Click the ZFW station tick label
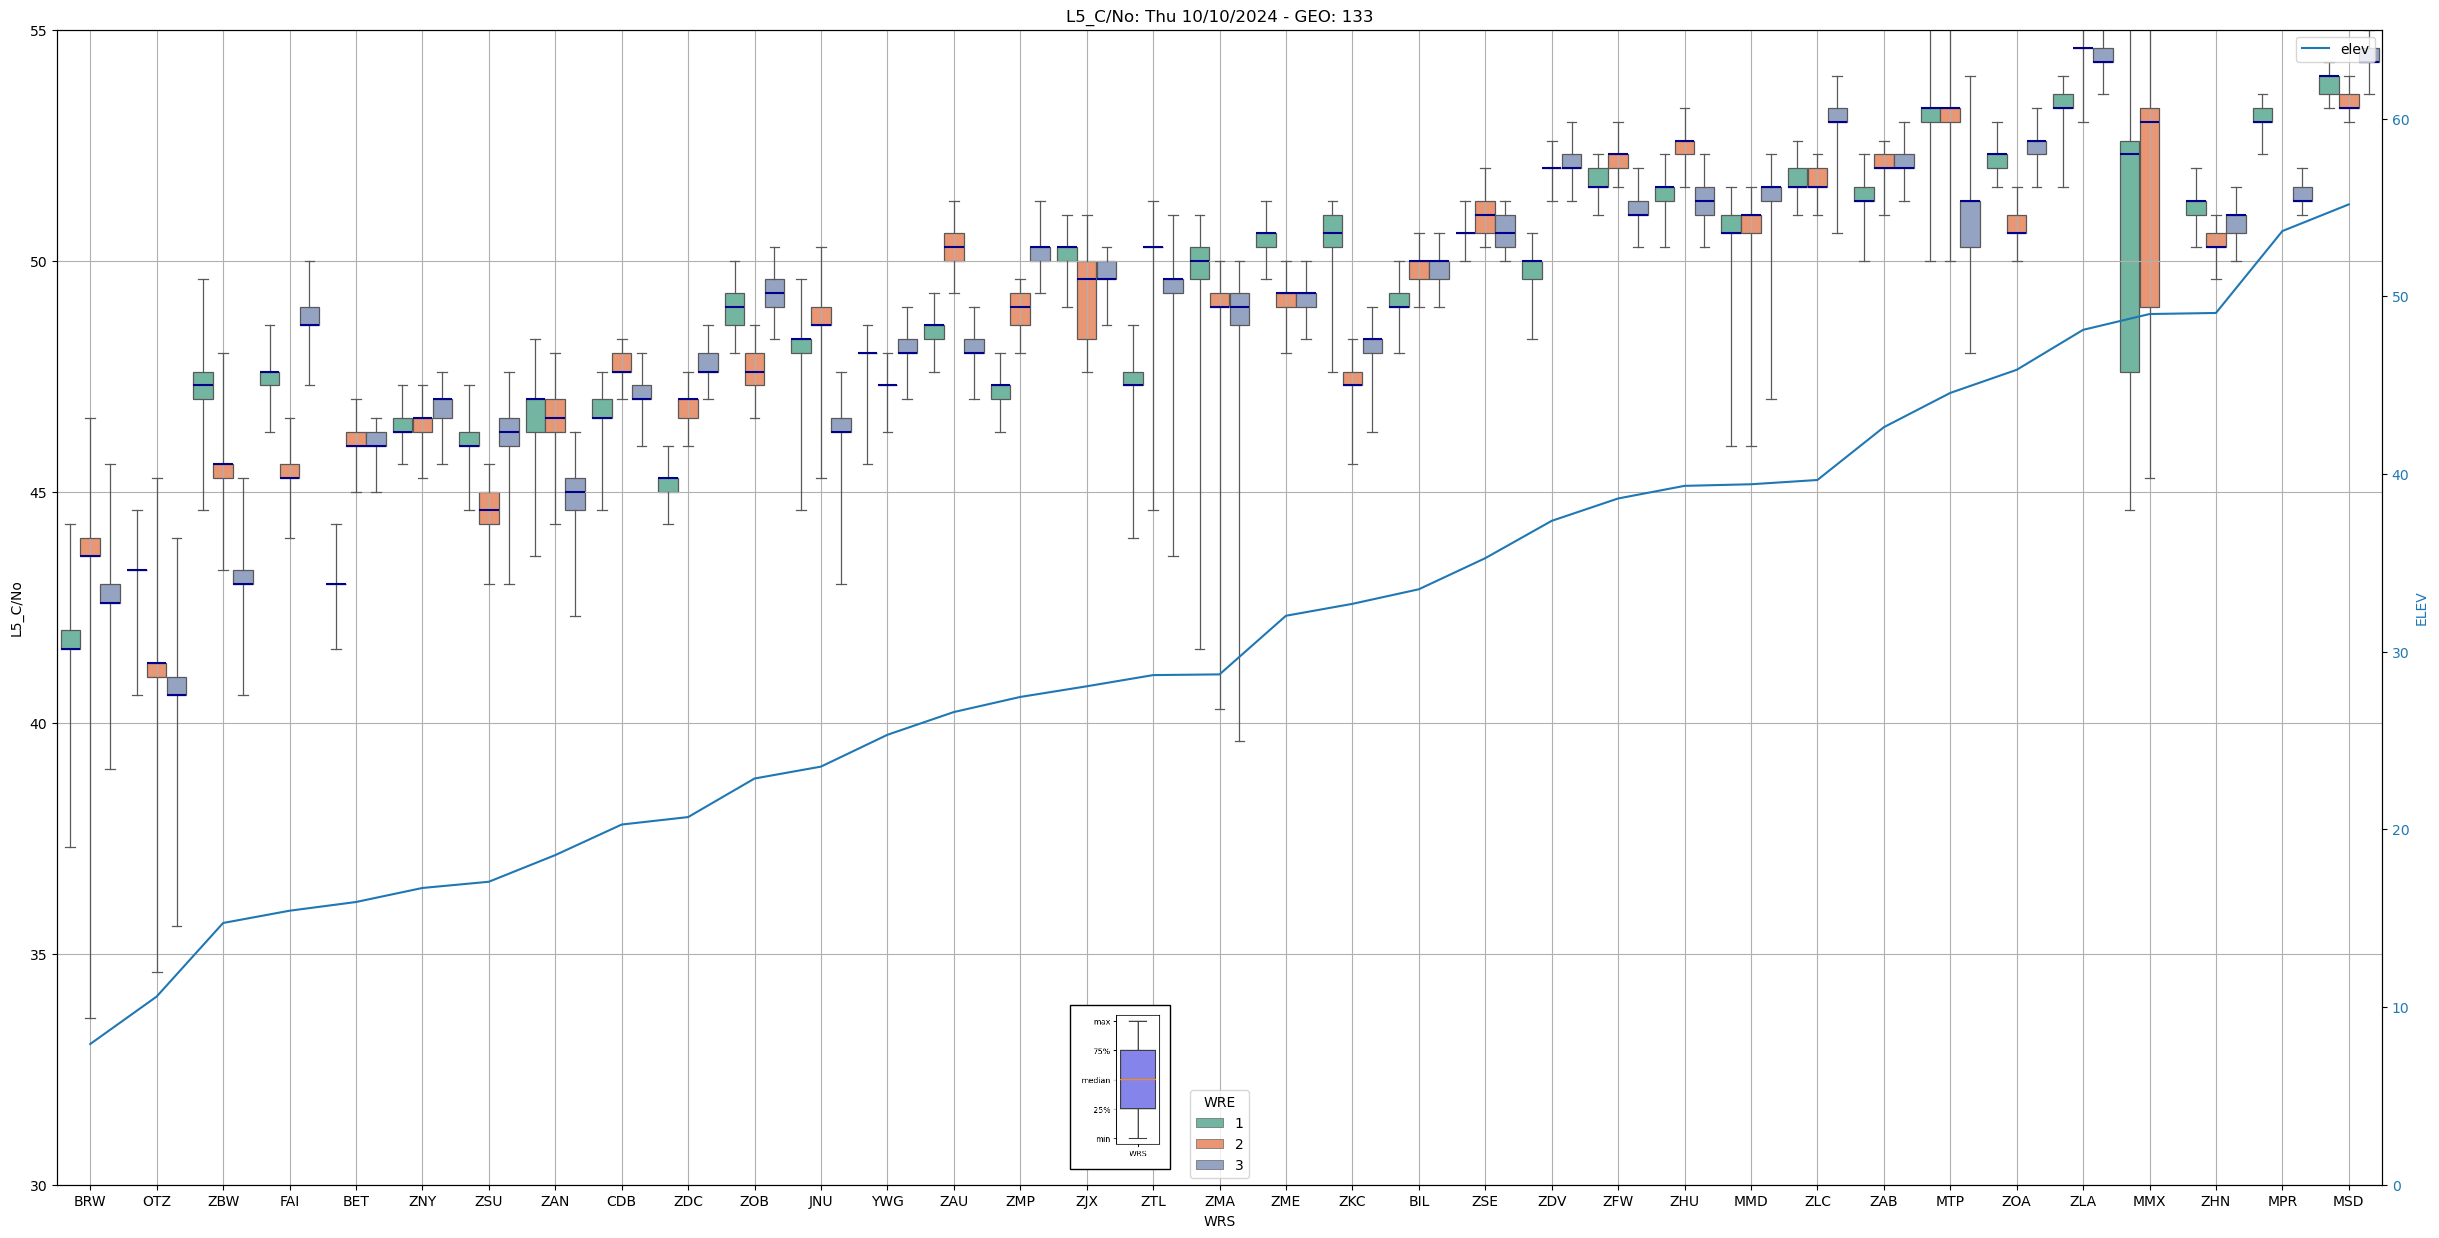2439x1238 pixels. point(1618,1201)
